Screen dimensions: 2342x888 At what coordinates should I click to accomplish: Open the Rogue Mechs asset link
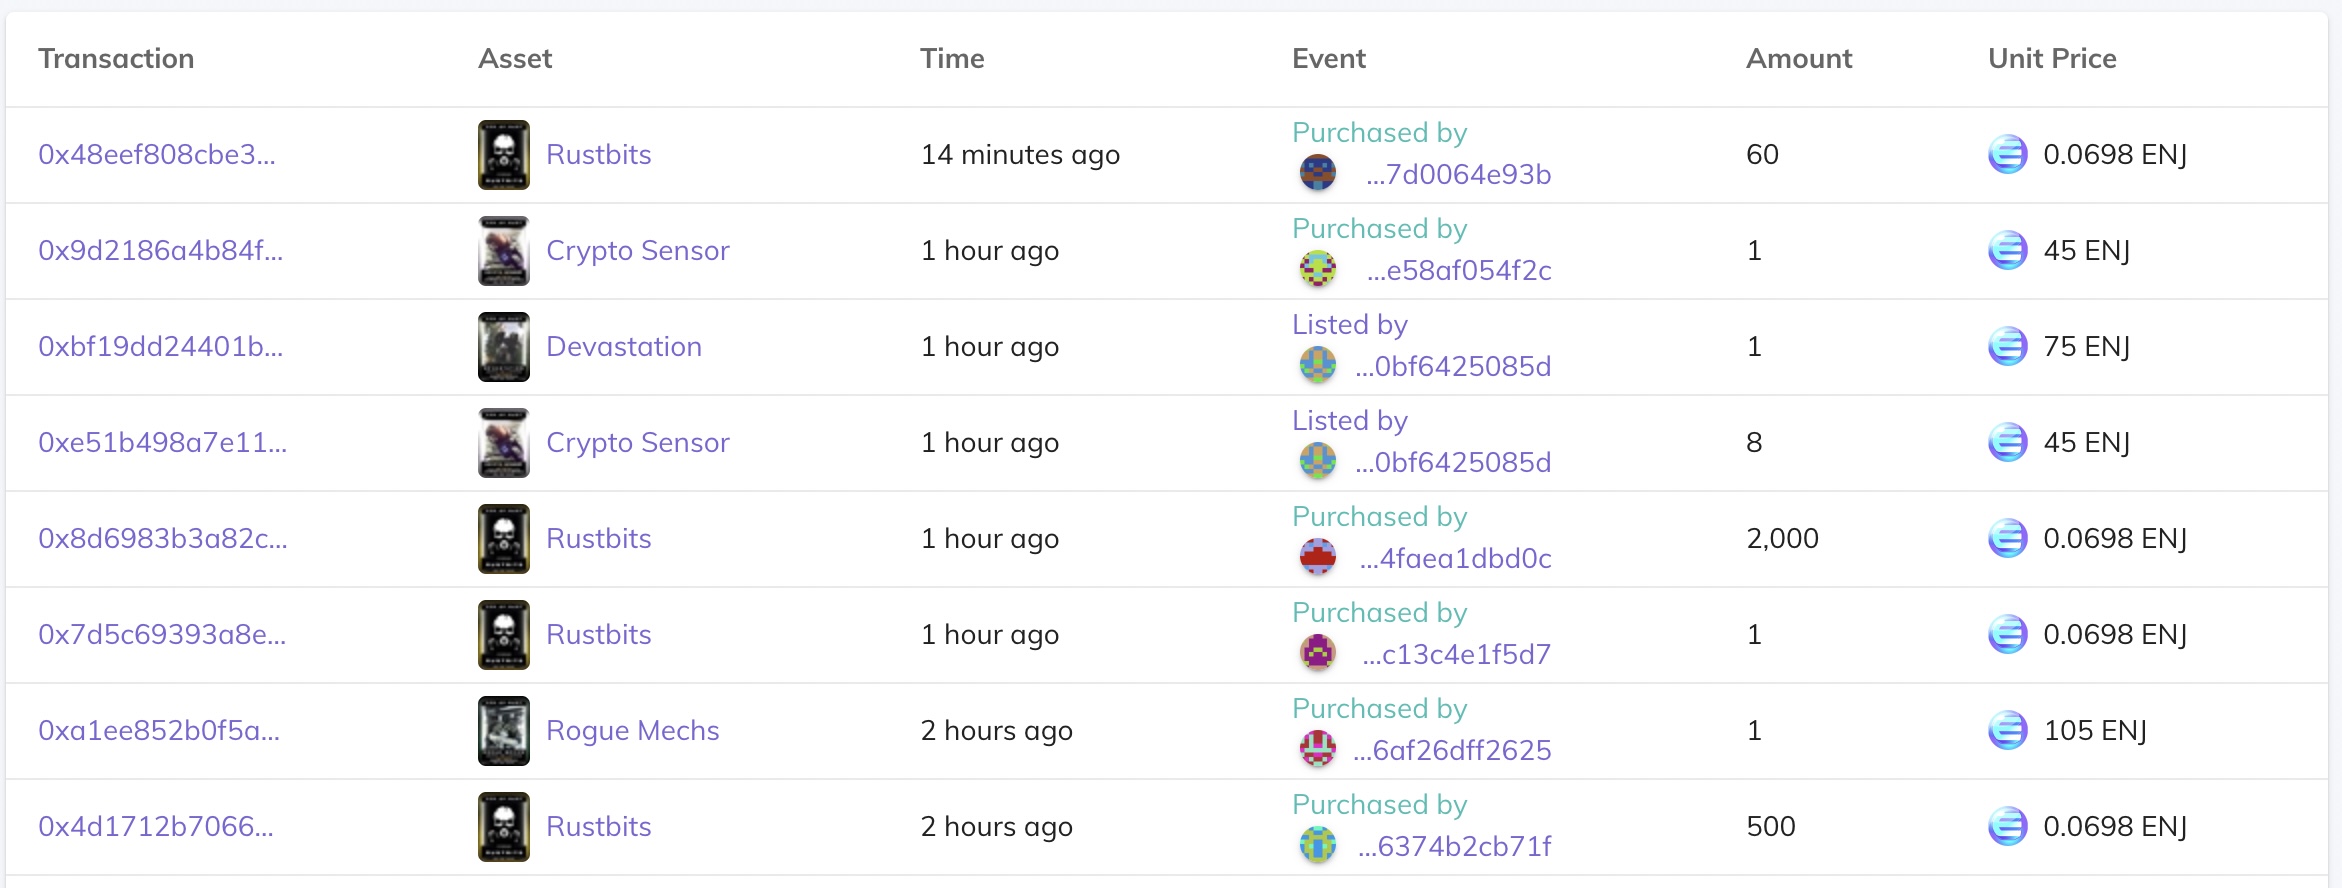(633, 731)
